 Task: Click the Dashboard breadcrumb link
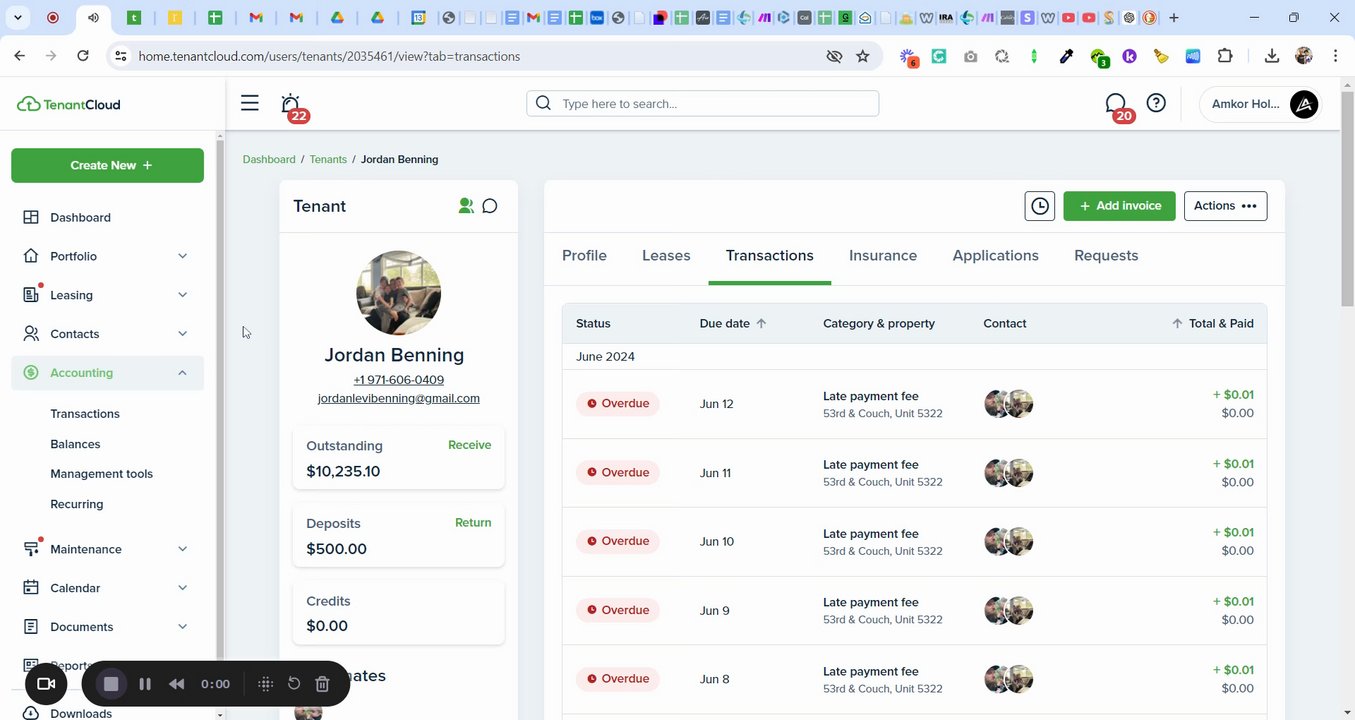tap(269, 159)
